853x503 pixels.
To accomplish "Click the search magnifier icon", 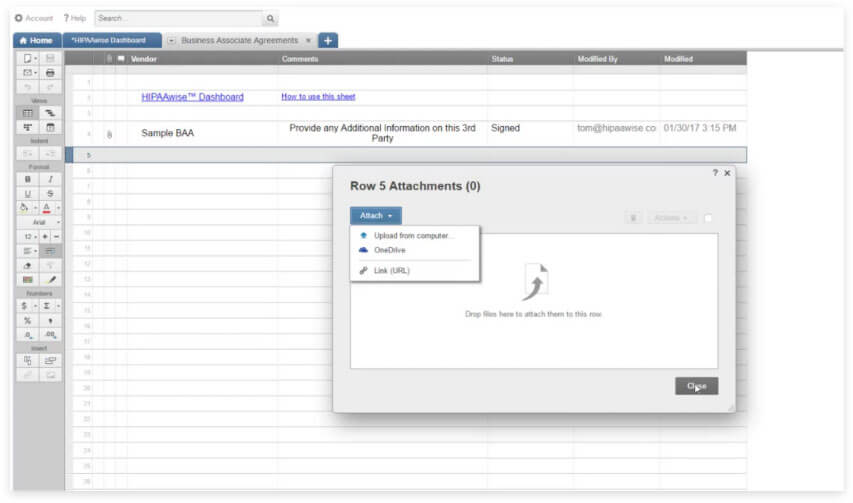I will (270, 18).
